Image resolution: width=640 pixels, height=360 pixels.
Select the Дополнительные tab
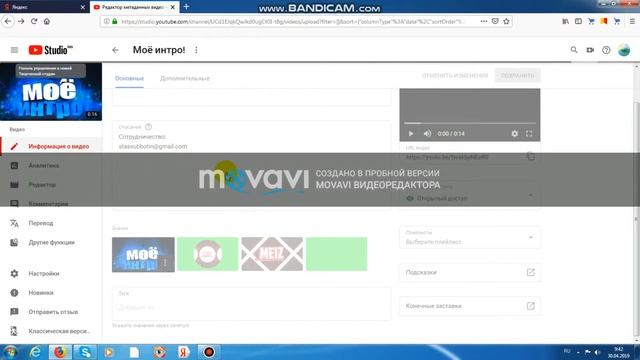[185, 78]
